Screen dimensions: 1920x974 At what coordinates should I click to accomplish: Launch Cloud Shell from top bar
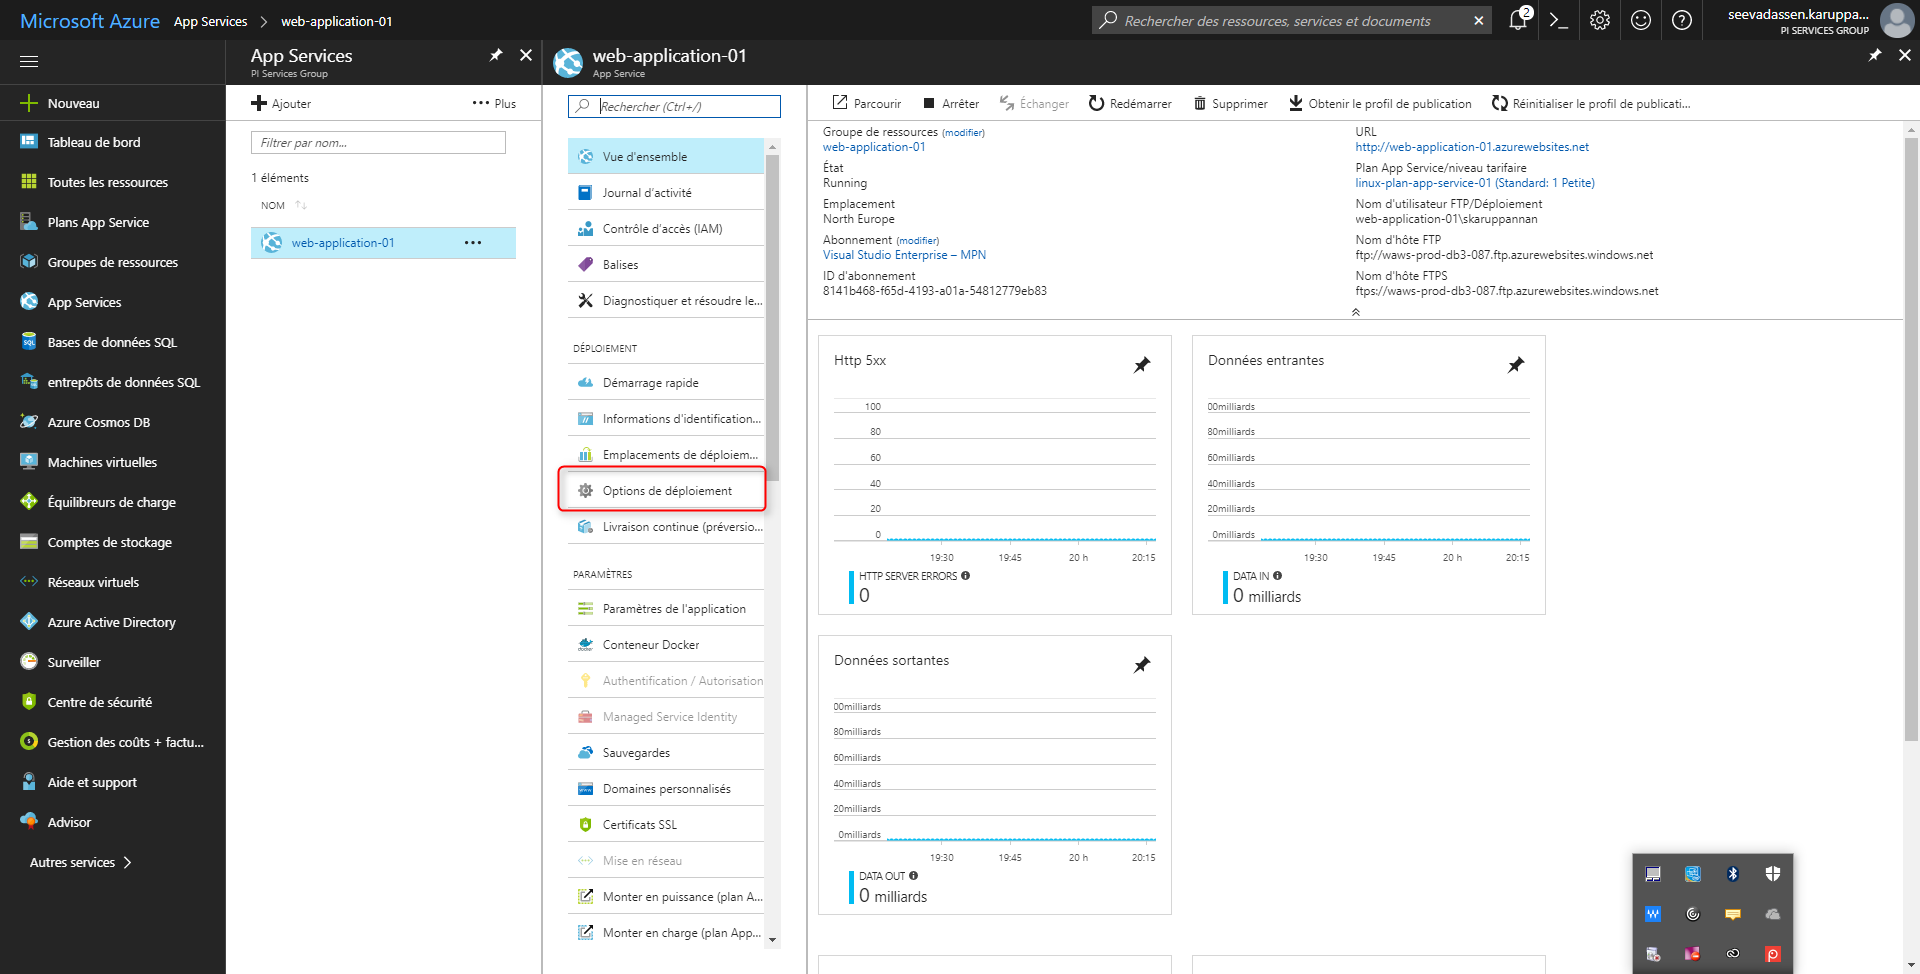1559,20
